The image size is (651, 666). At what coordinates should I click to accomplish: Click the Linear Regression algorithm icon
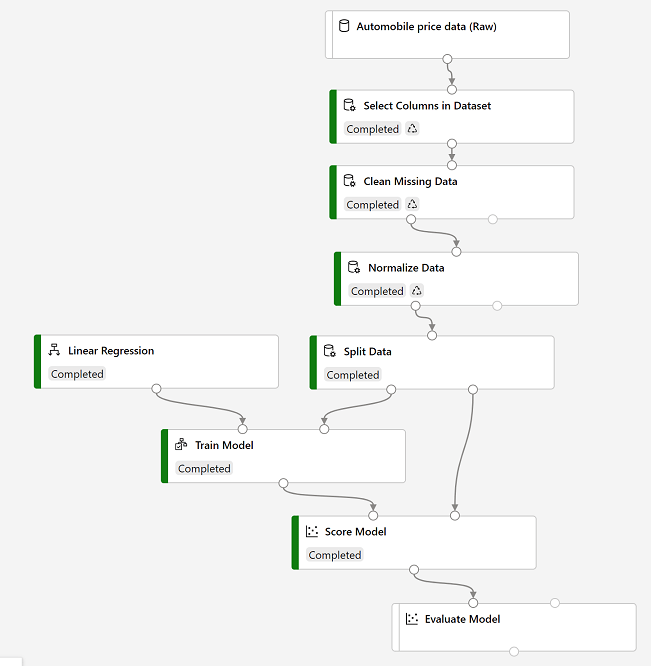(x=54, y=350)
